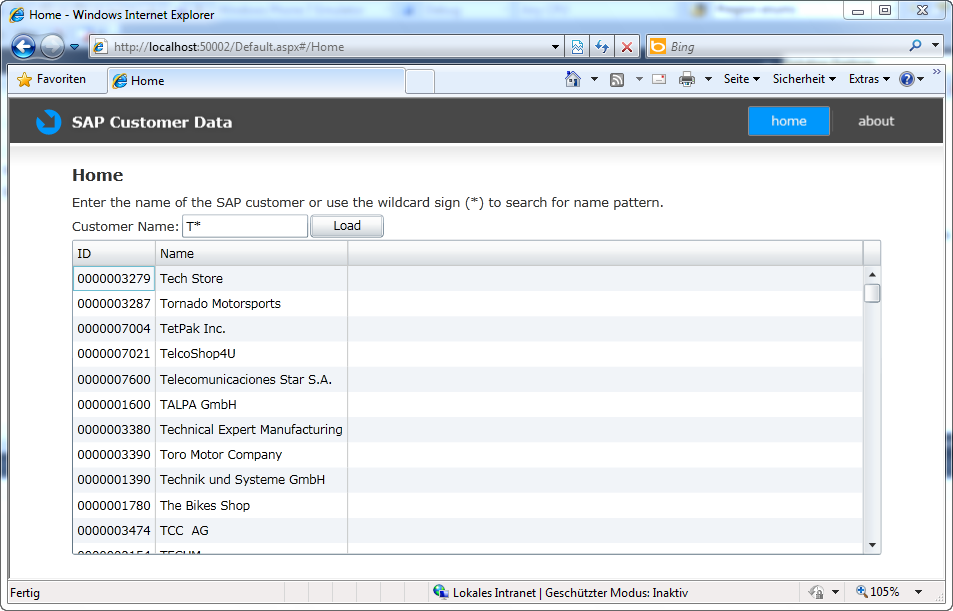This screenshot has width=953, height=611.
Task: Show more toolbar commands chevron
Action: [937, 72]
